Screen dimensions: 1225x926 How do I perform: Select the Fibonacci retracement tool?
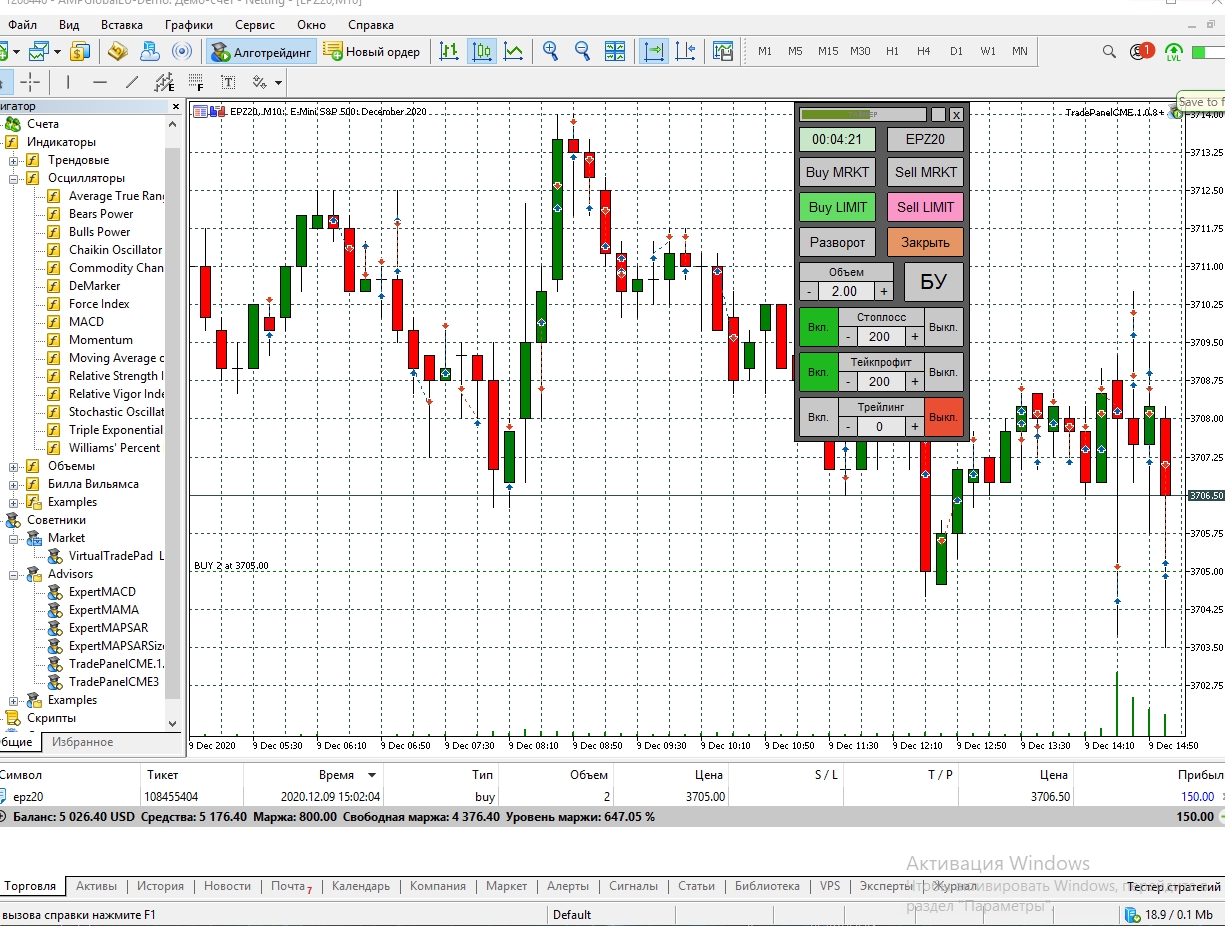(x=196, y=82)
